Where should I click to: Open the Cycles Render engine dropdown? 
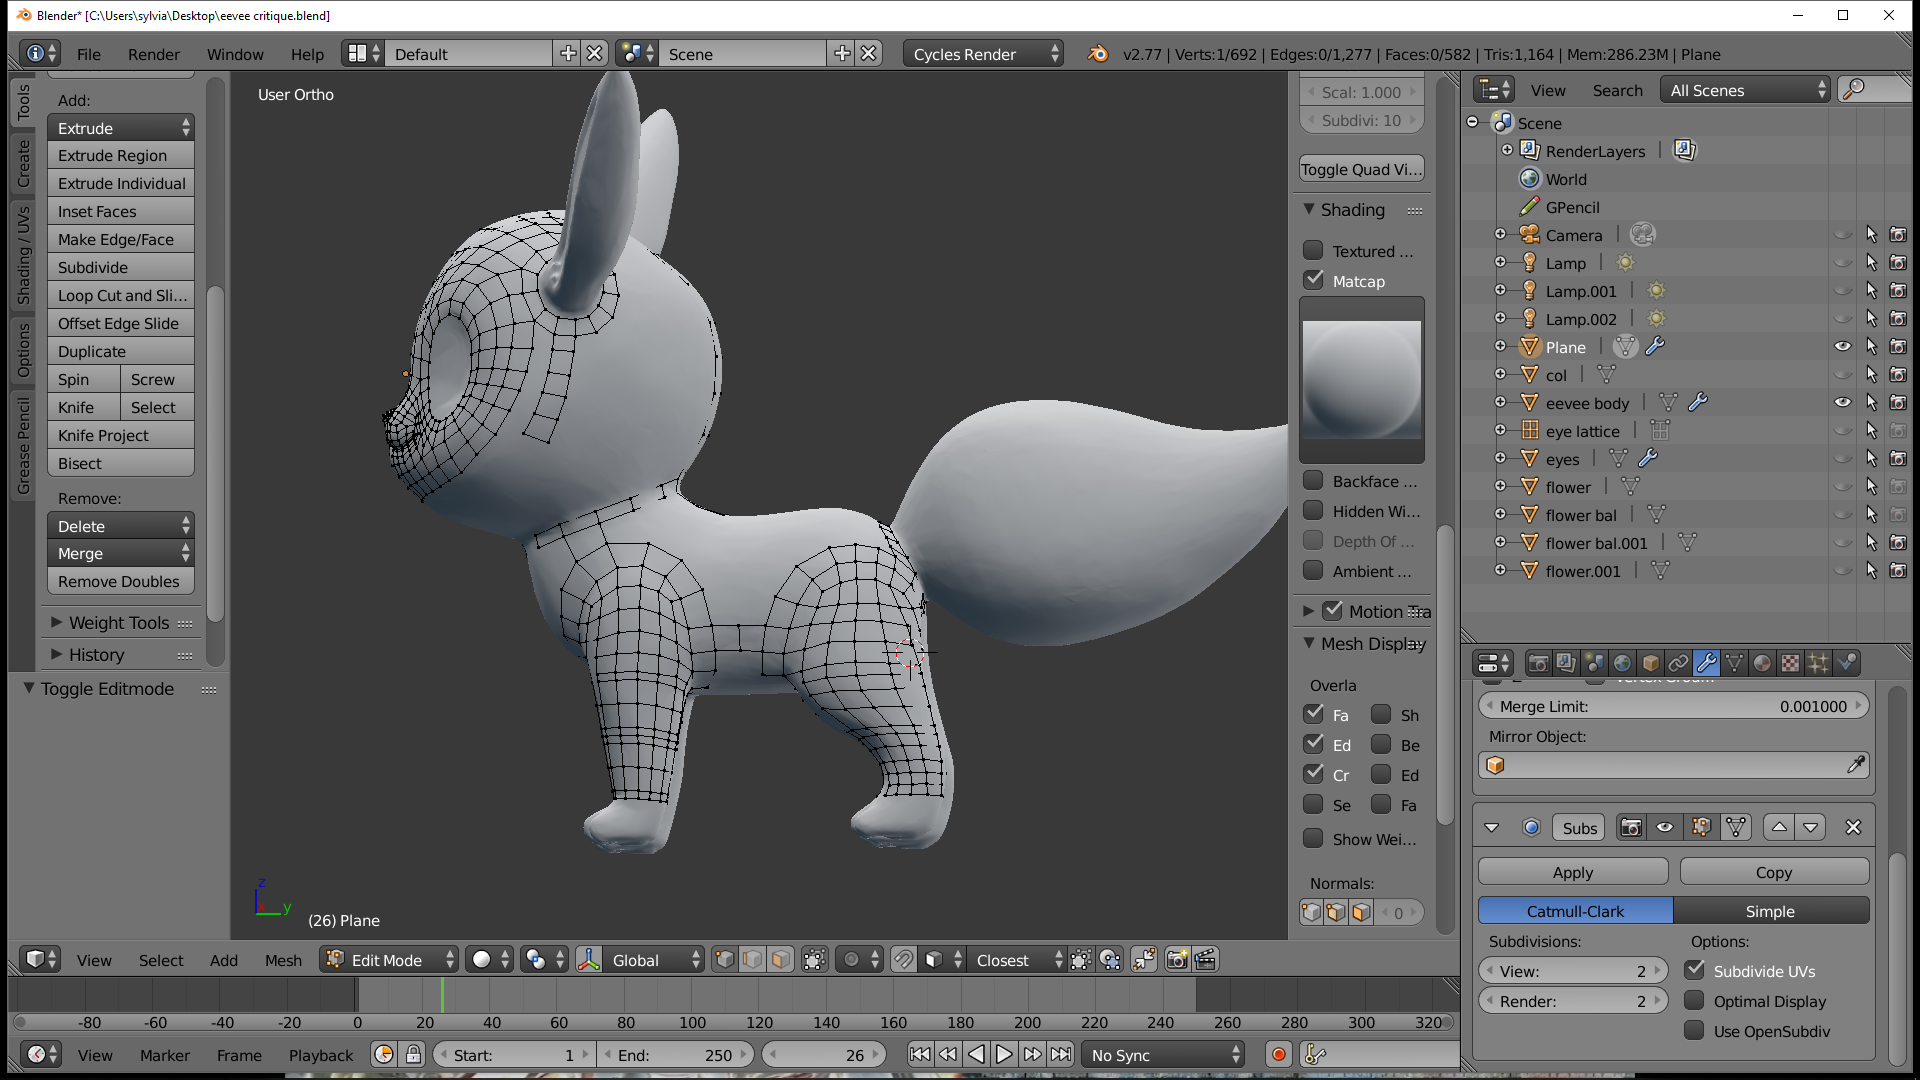(982, 54)
